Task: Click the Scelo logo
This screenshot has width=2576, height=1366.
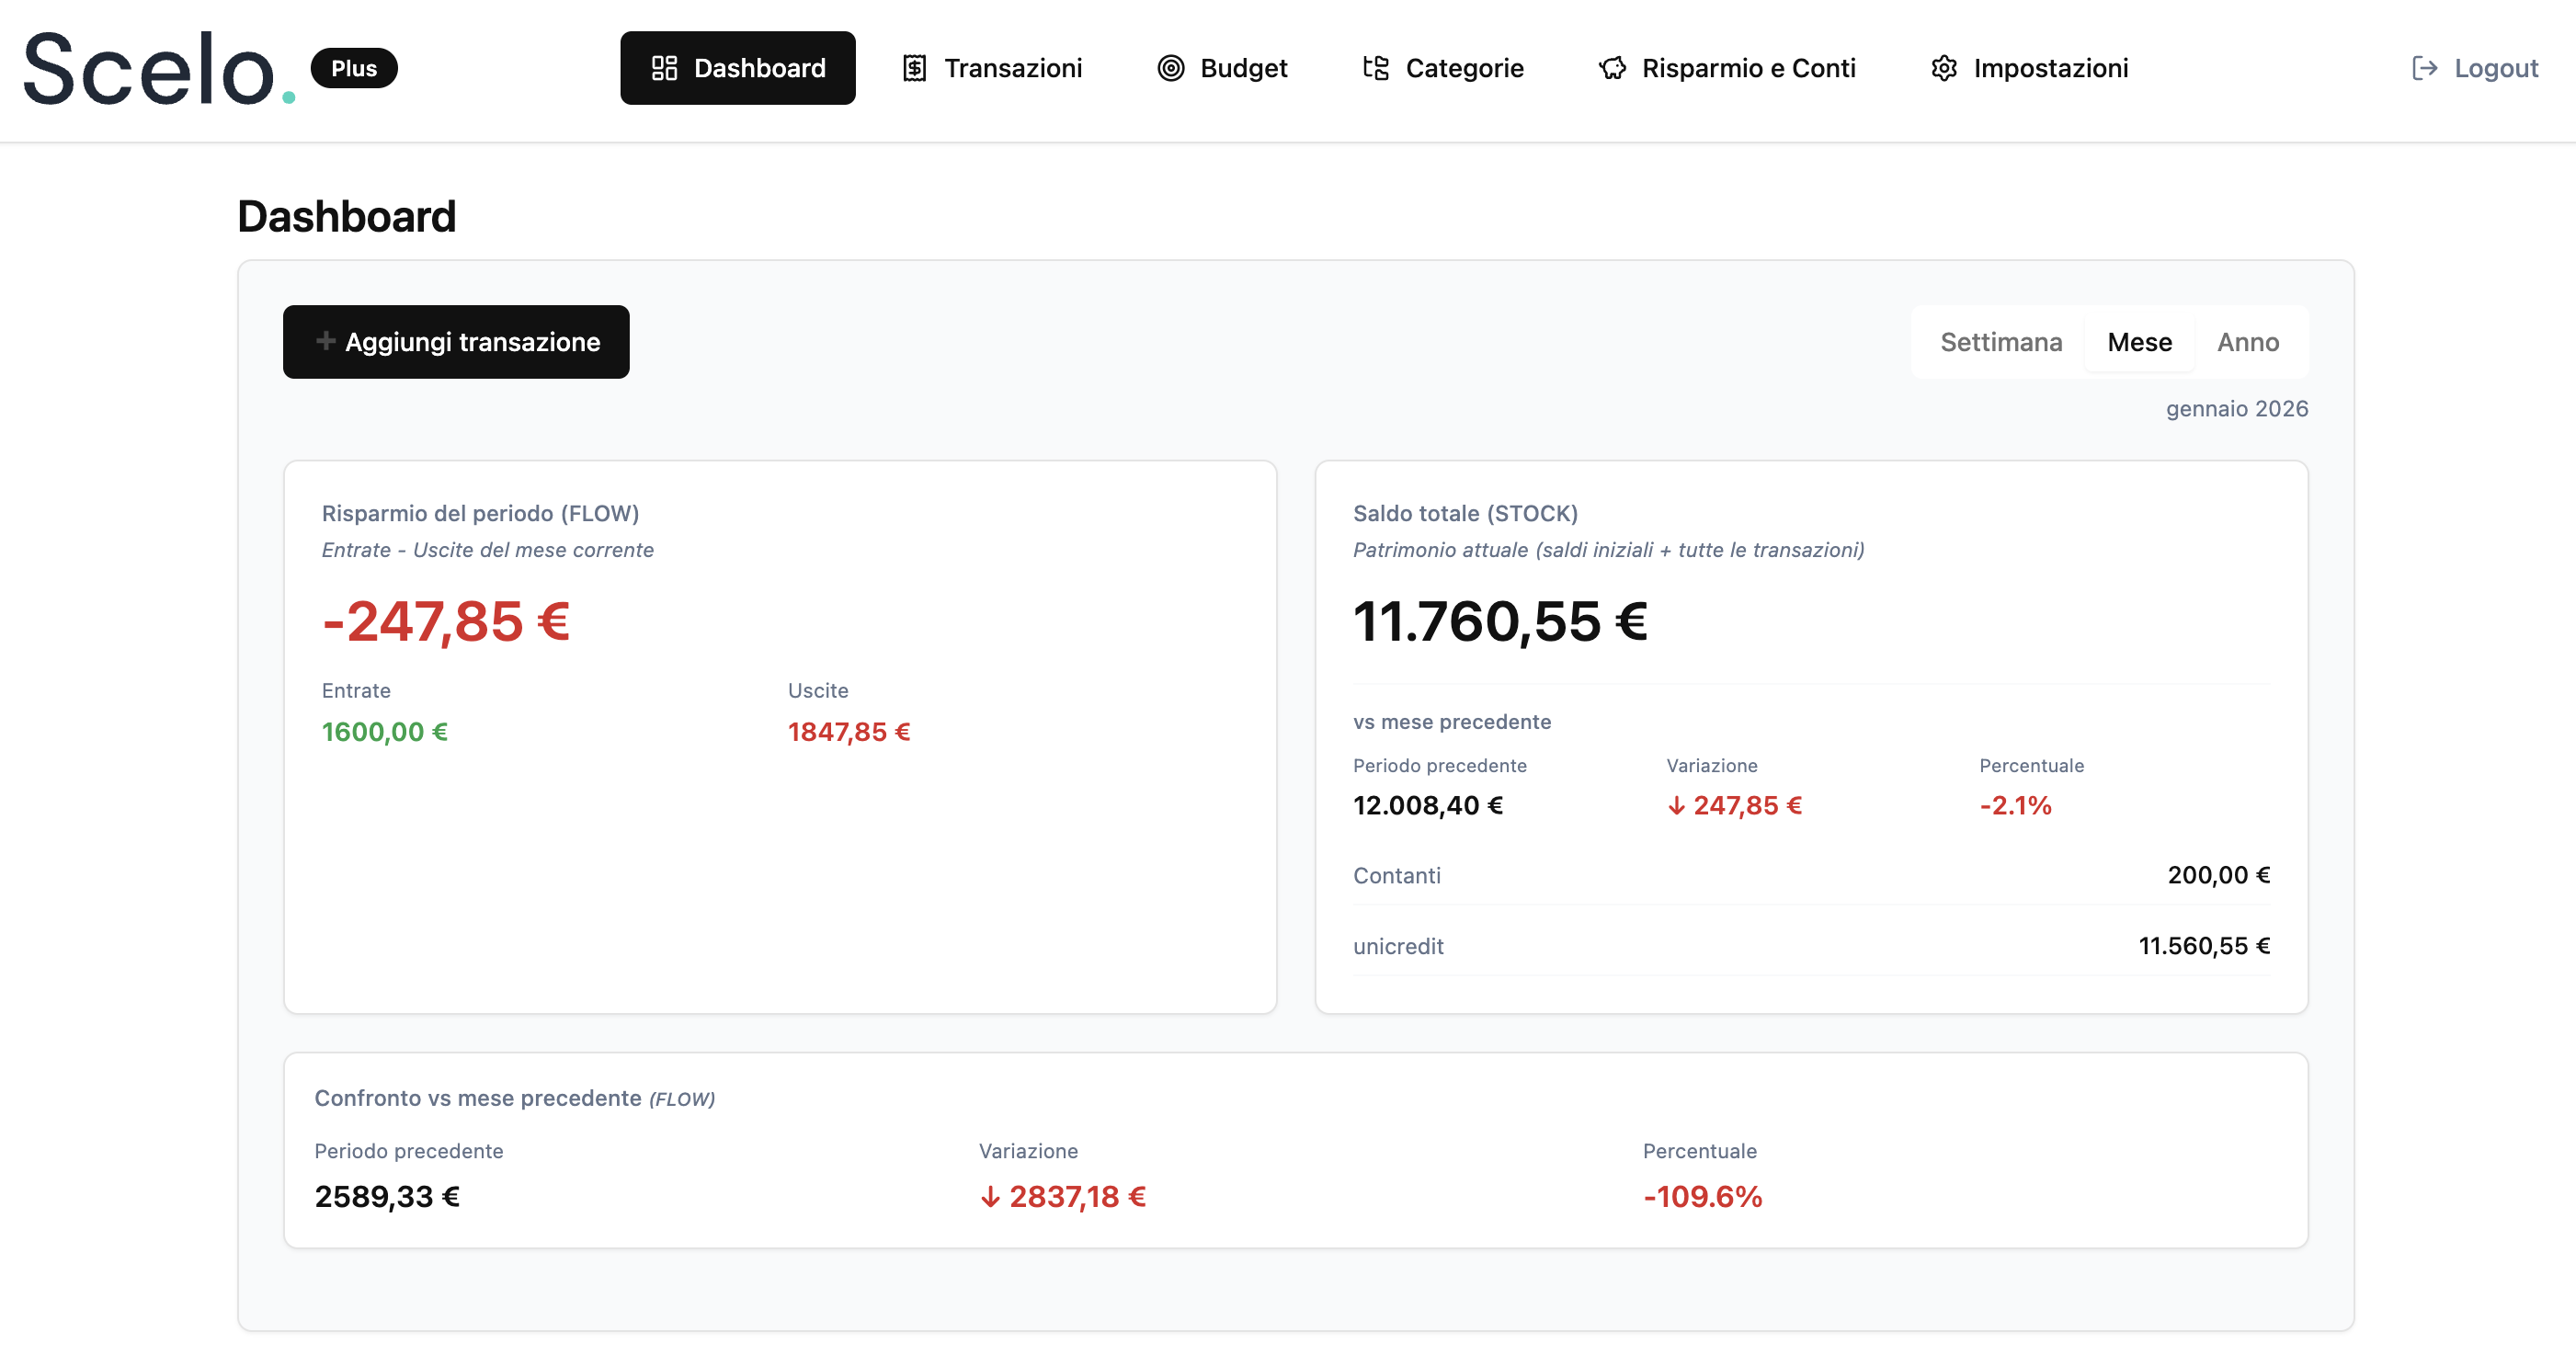Action: pyautogui.click(x=150, y=68)
